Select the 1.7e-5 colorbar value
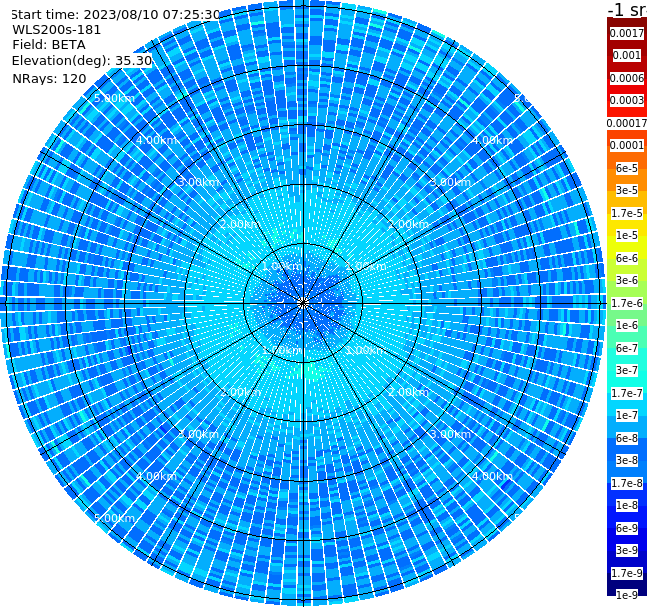647x607 pixels. tap(627, 213)
